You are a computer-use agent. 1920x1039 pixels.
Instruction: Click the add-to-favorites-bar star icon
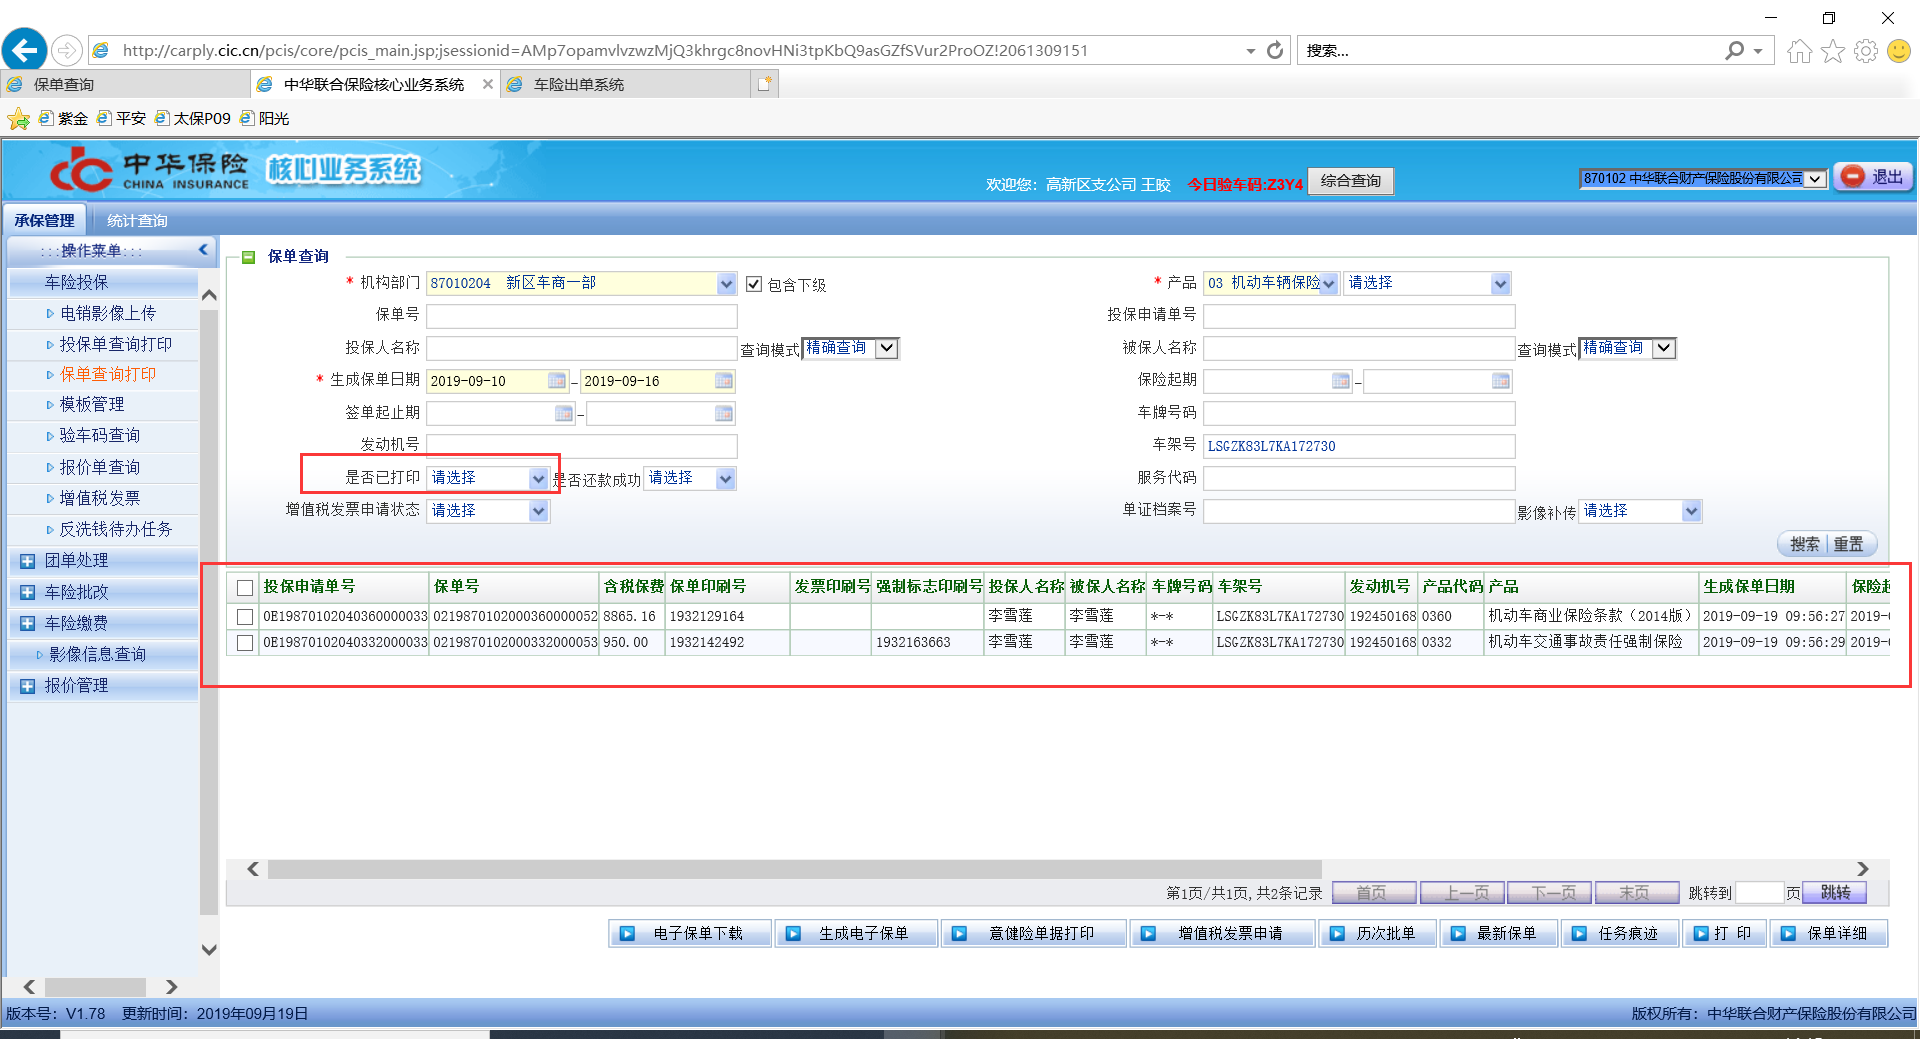(18, 119)
